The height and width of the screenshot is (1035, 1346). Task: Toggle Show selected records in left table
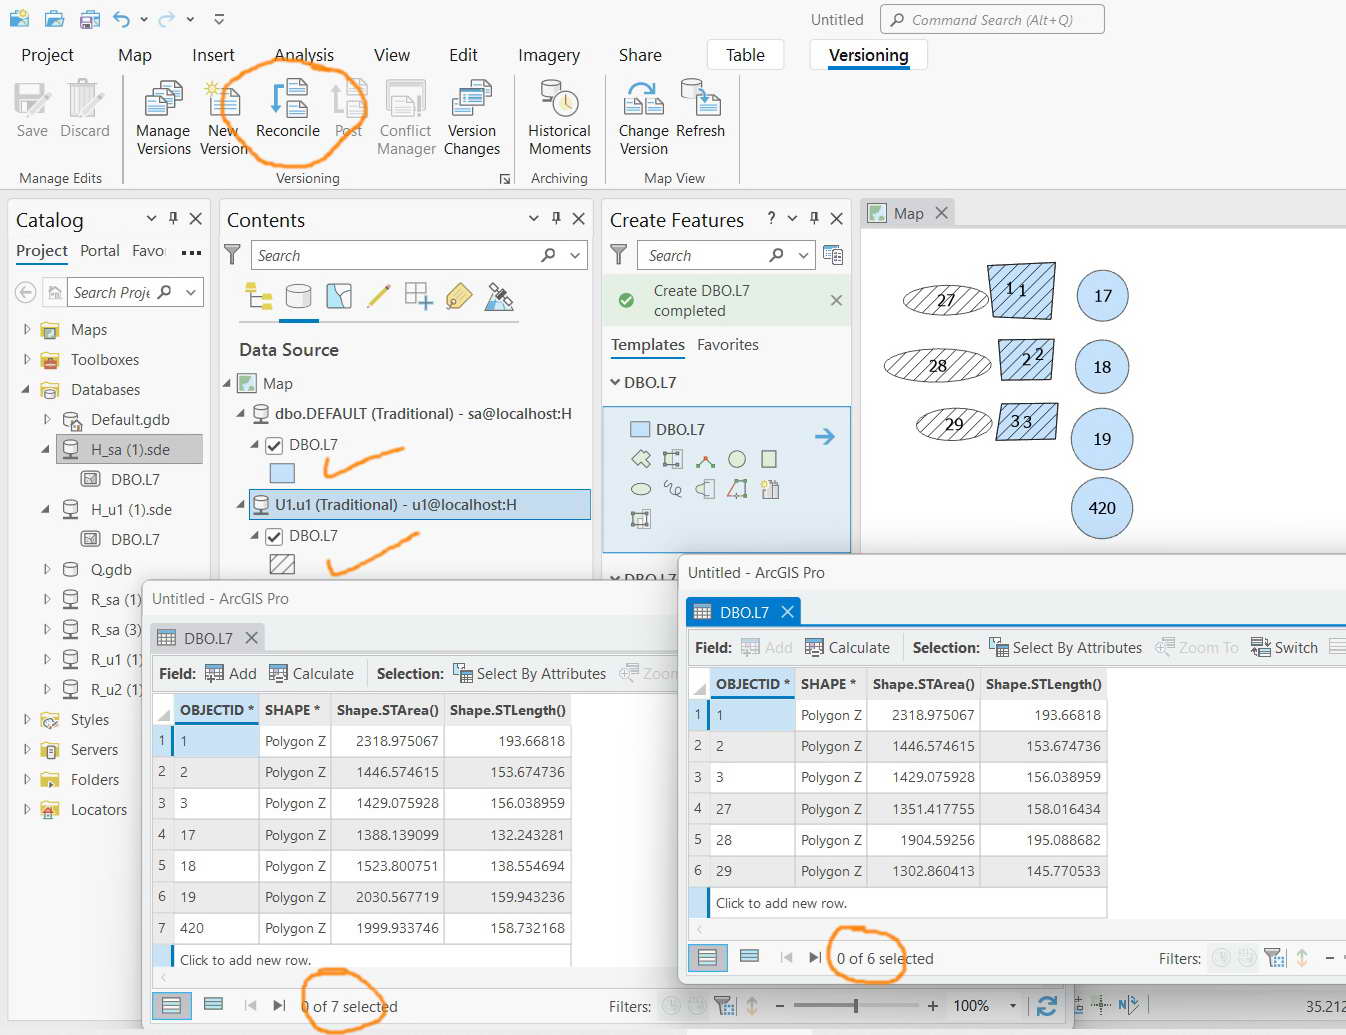(213, 1005)
